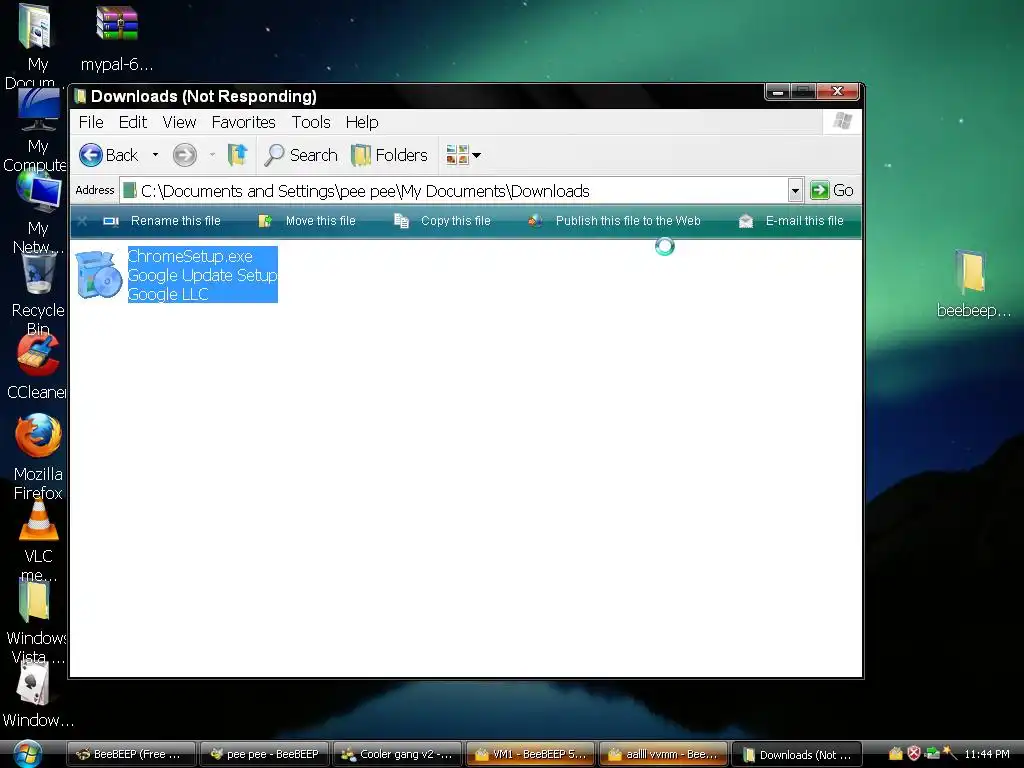This screenshot has width=1024, height=768.
Task: Open the File menu
Action: pyautogui.click(x=91, y=122)
